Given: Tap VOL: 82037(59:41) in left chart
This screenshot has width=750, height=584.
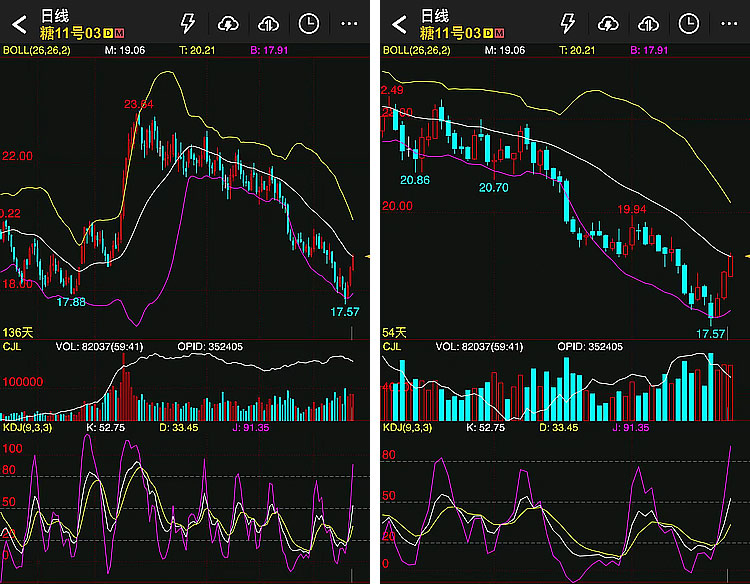Looking at the screenshot, I should click(99, 346).
